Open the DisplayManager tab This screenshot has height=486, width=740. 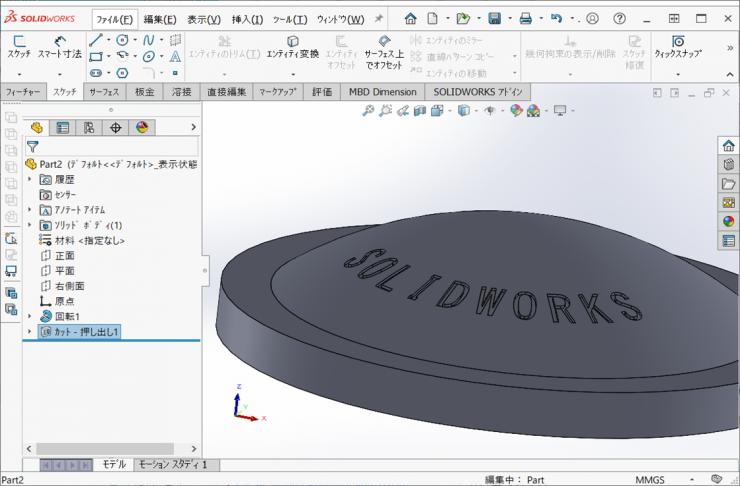point(142,127)
